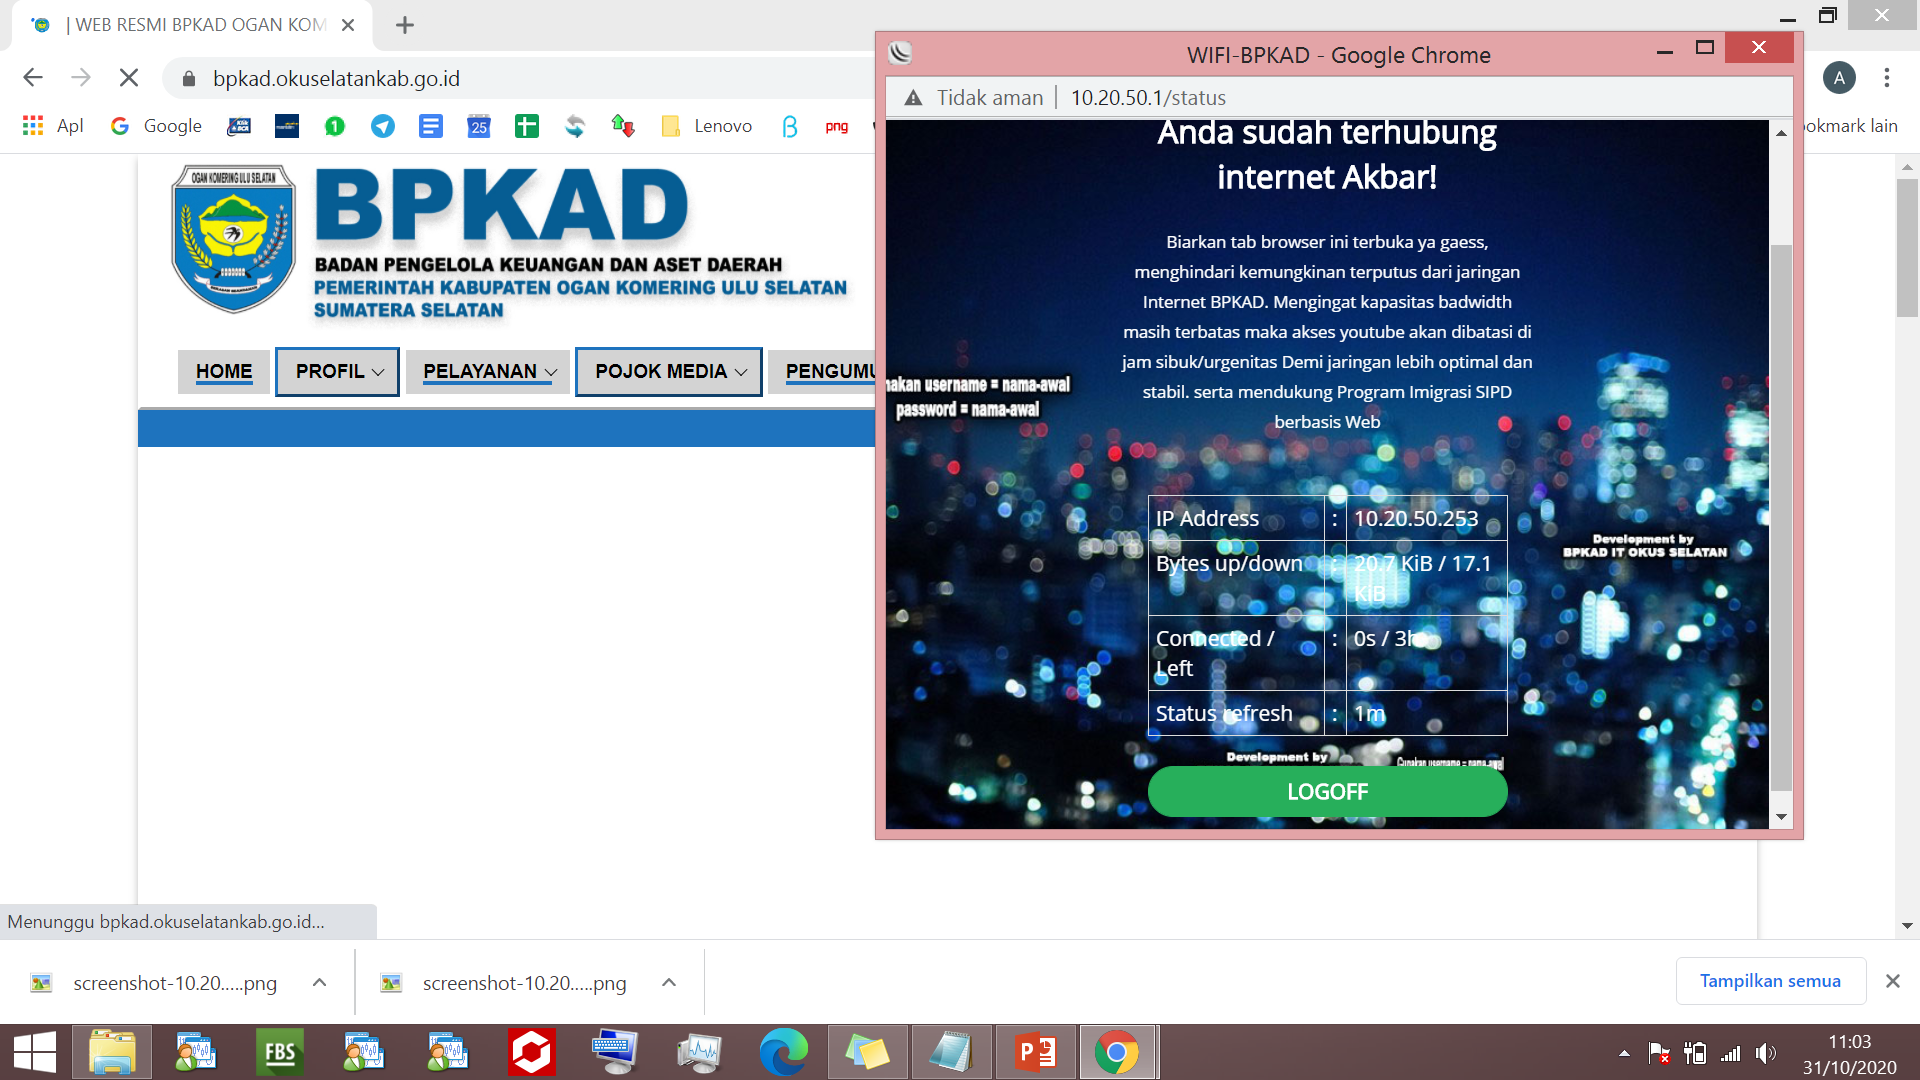This screenshot has height=1080, width=1920.
Task: Open options for the first screenshot download
Action: tap(319, 983)
